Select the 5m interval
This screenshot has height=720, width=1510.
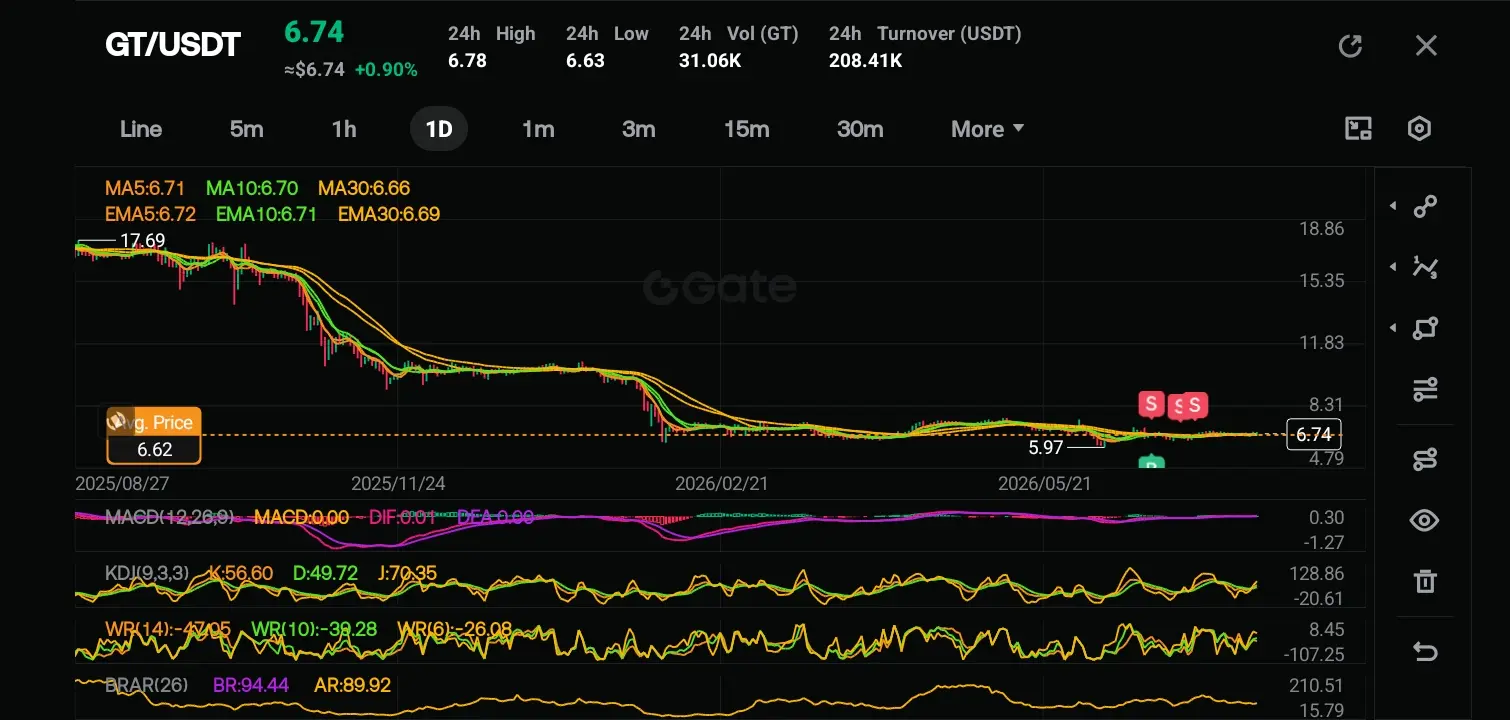[x=246, y=129]
